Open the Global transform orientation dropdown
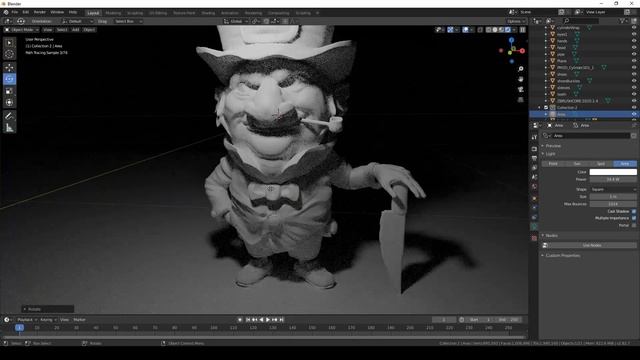This screenshot has width=640, height=360. [x=236, y=21]
